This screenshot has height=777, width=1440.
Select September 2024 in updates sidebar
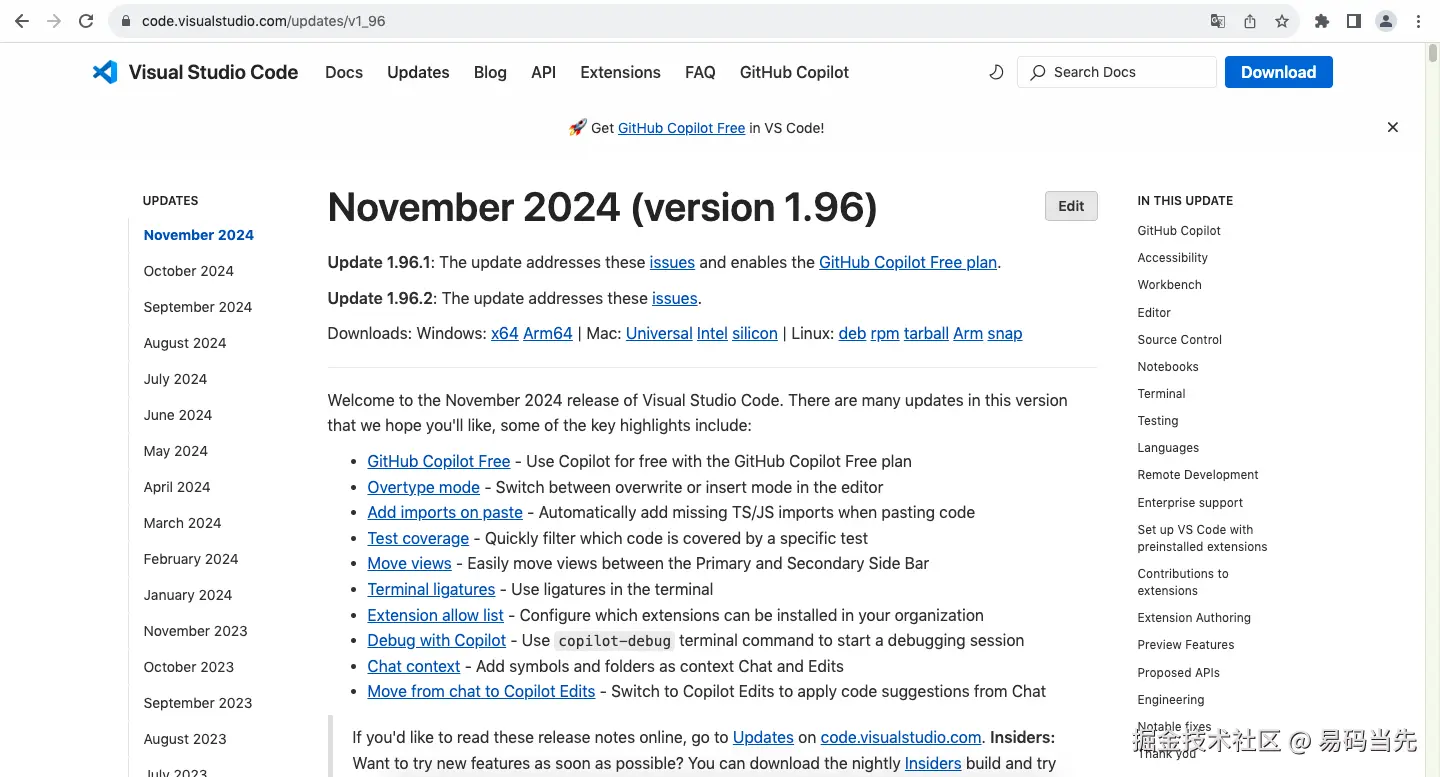pyautogui.click(x=198, y=307)
